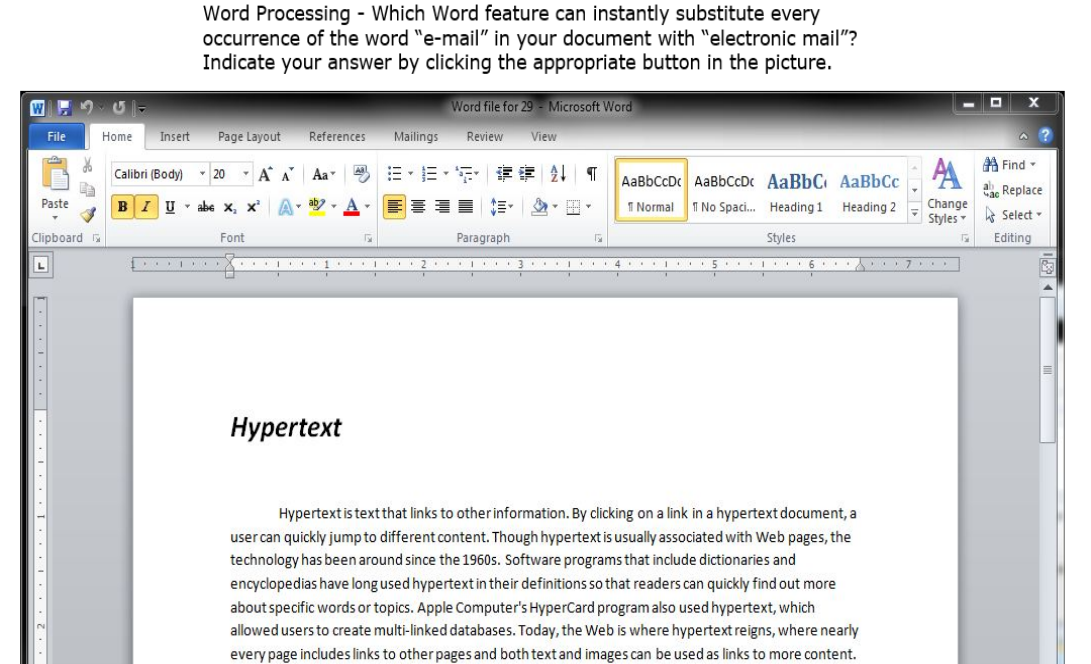Toggle Underline formatting

(170, 207)
